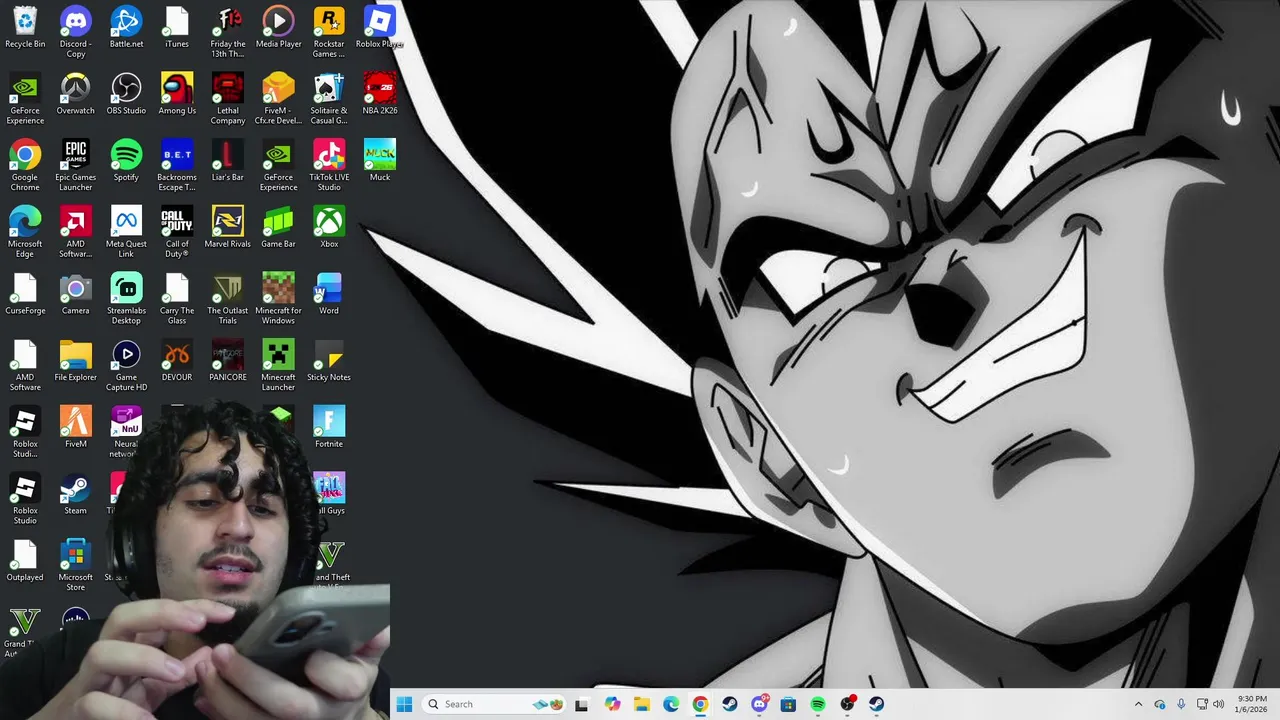Click the Lethal Company shortcut
The height and width of the screenshot is (720, 1280).
pyautogui.click(x=228, y=99)
